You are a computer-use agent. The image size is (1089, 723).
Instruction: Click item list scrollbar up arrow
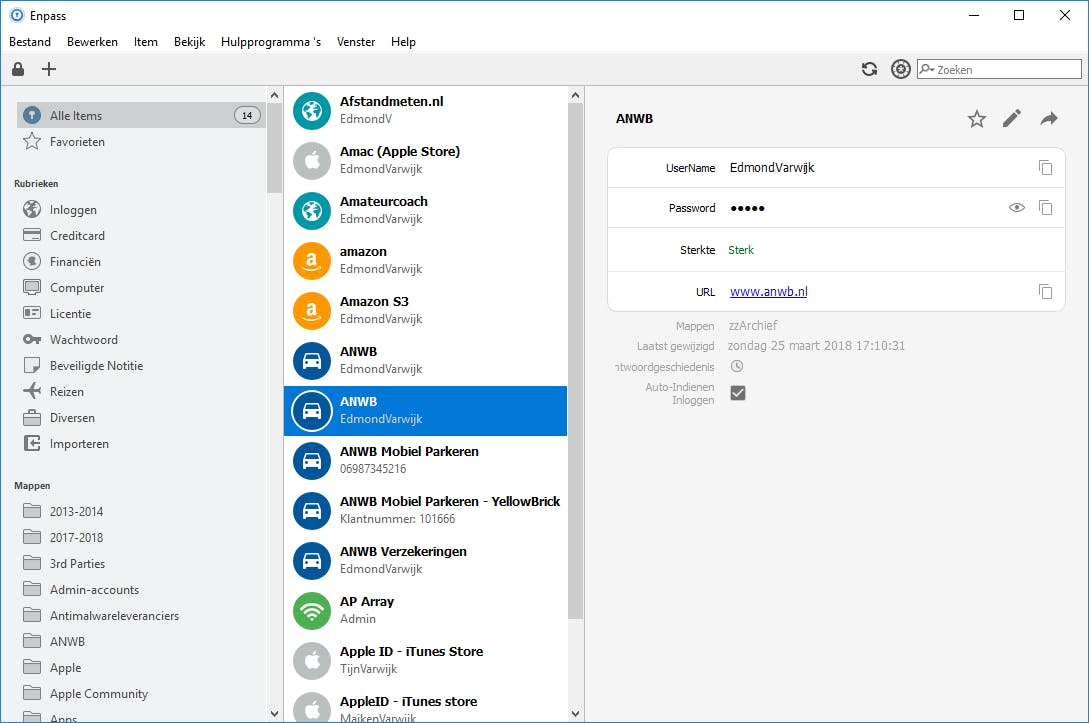point(575,95)
